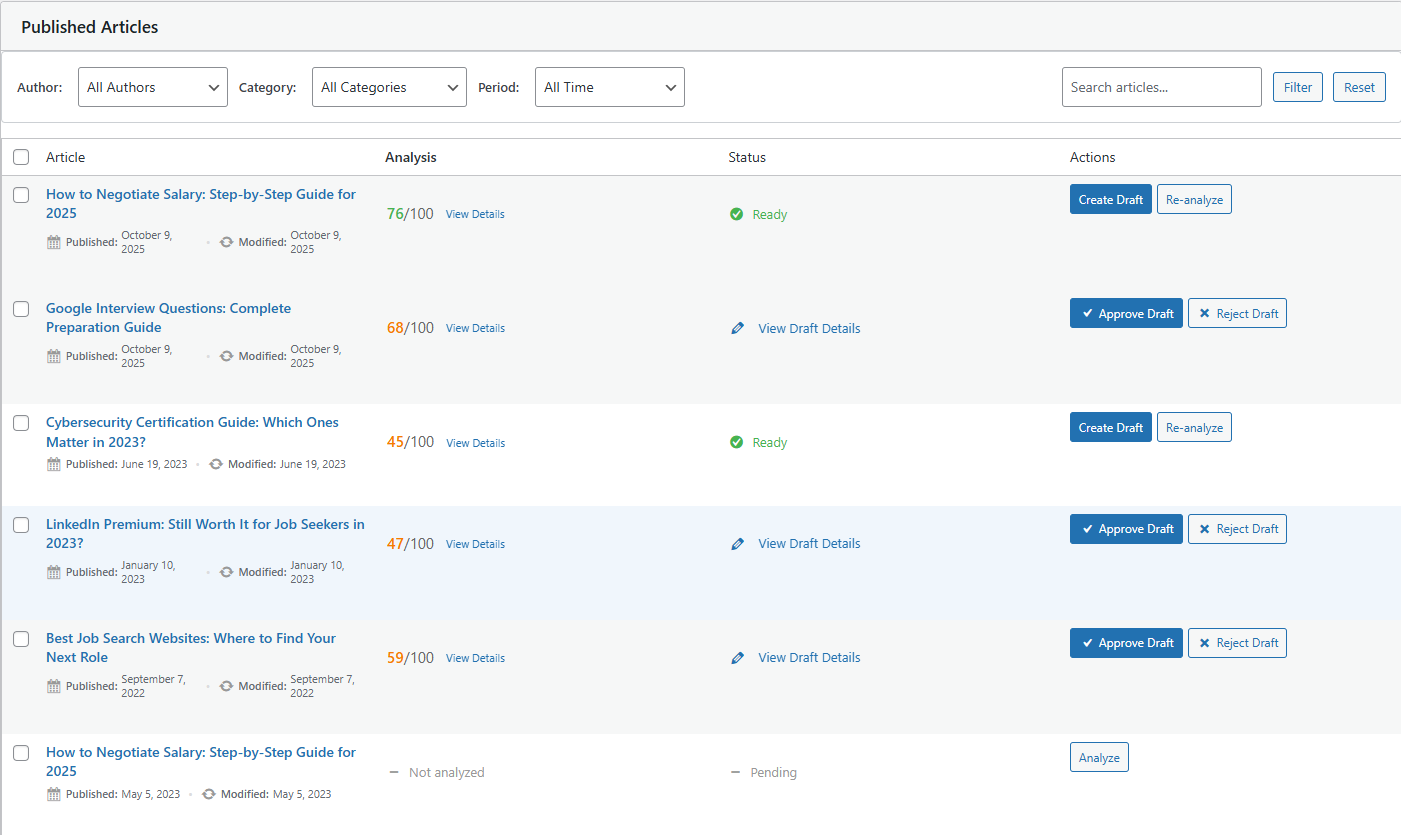Click the Article column header
Screen dimensions: 1401x835
pyautogui.click(x=65, y=157)
